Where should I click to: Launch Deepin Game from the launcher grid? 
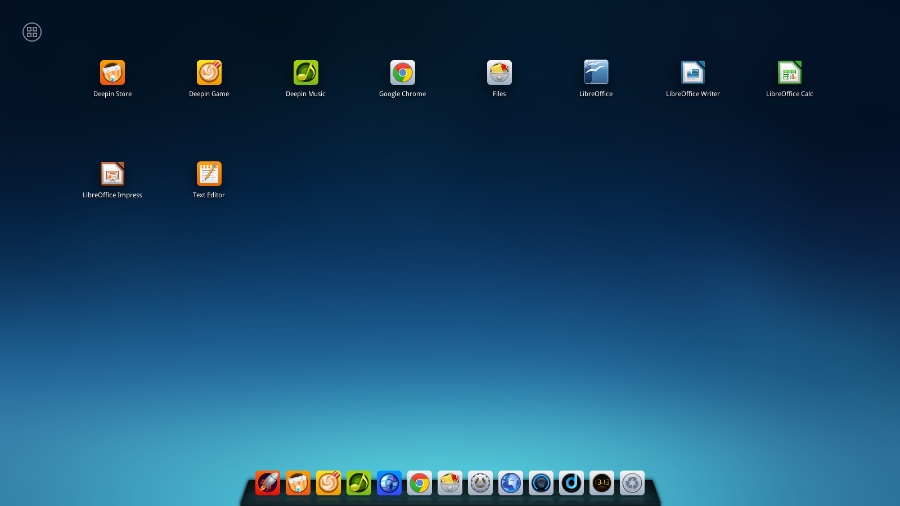(x=209, y=73)
